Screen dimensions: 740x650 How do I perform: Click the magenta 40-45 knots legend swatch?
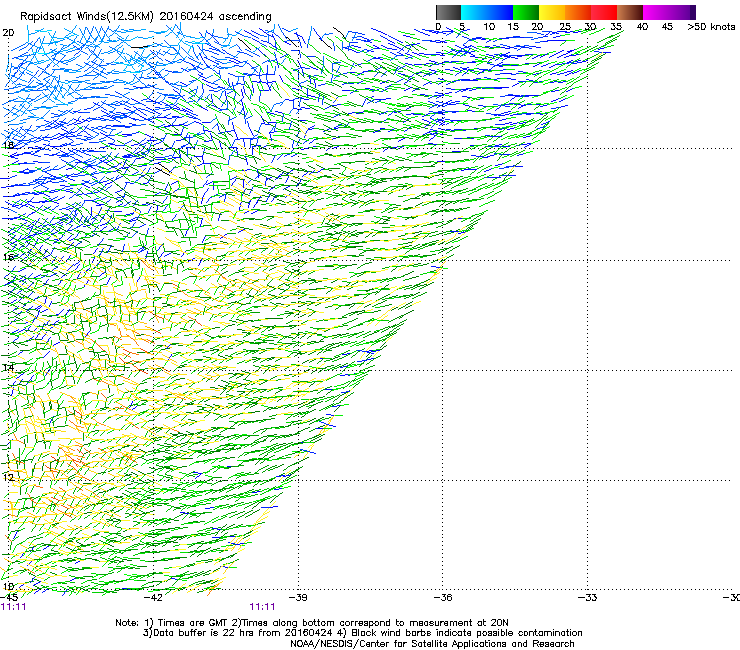[x=656, y=12]
